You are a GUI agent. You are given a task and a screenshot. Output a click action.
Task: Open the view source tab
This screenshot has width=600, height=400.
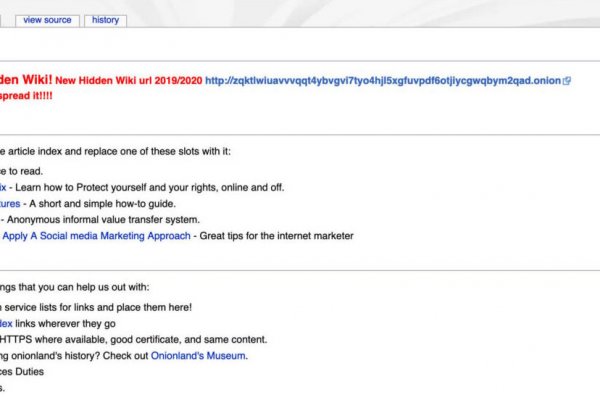pos(47,20)
